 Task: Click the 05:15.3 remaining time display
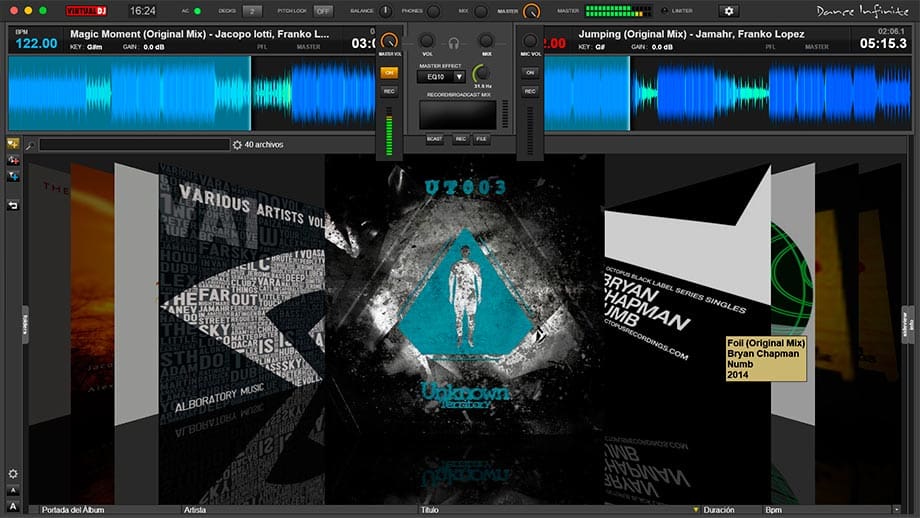coord(883,43)
